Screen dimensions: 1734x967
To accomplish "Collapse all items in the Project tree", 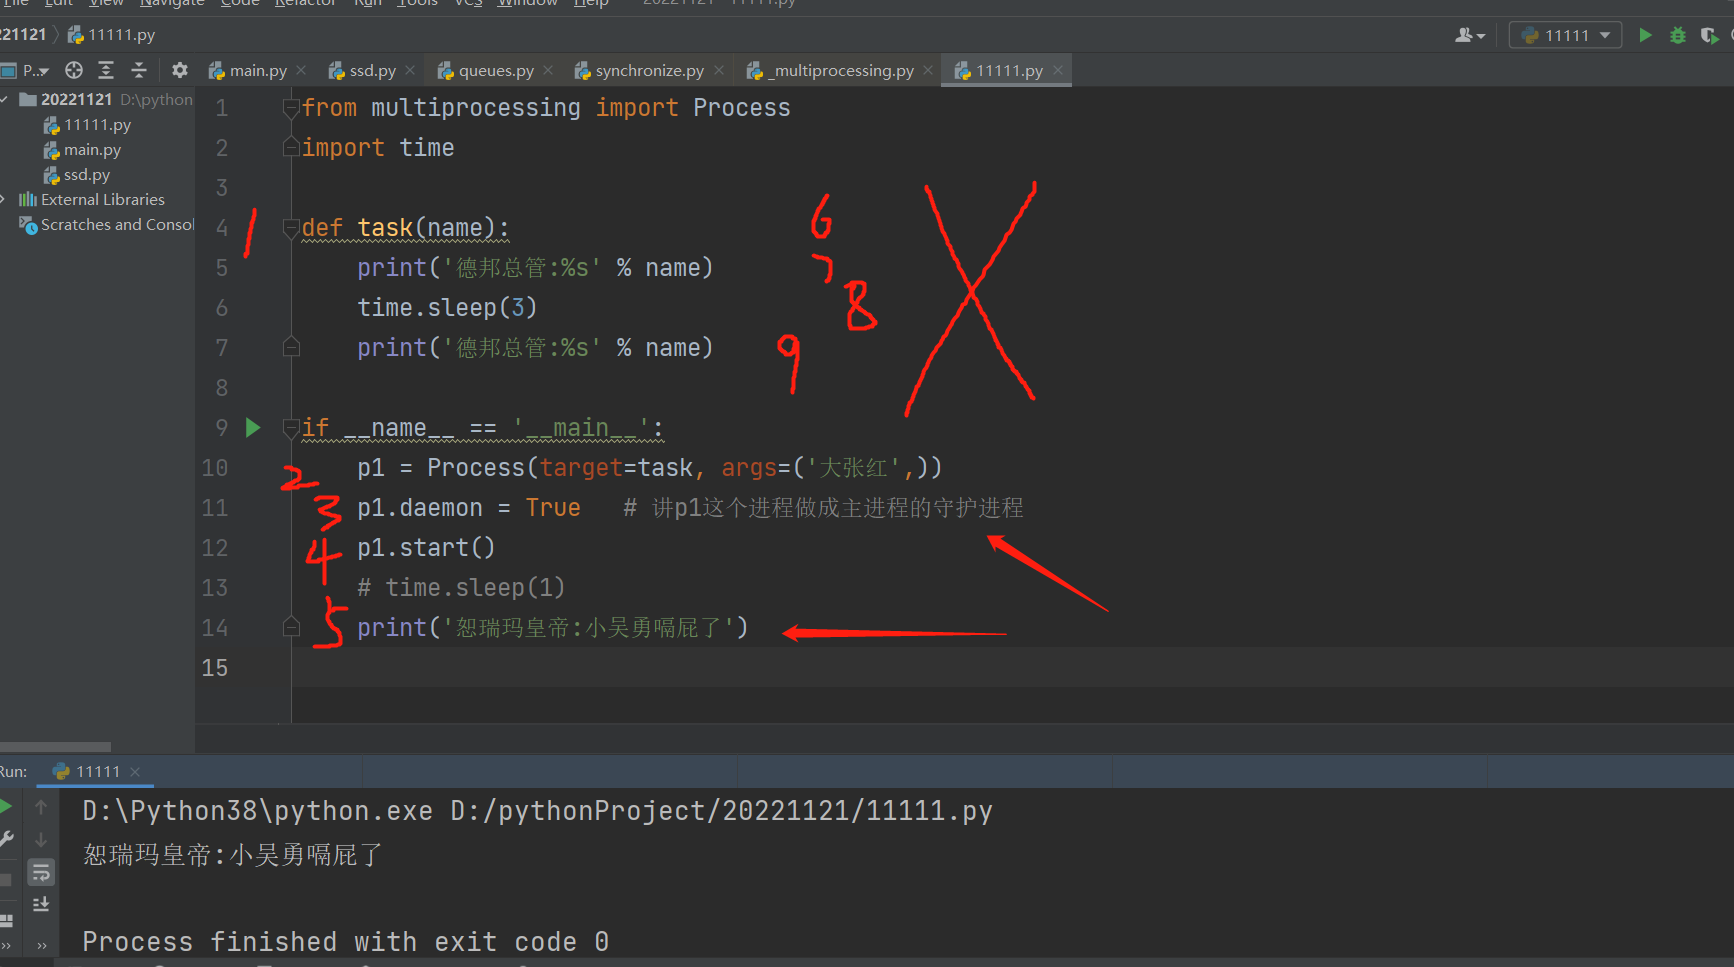I will tap(139, 70).
